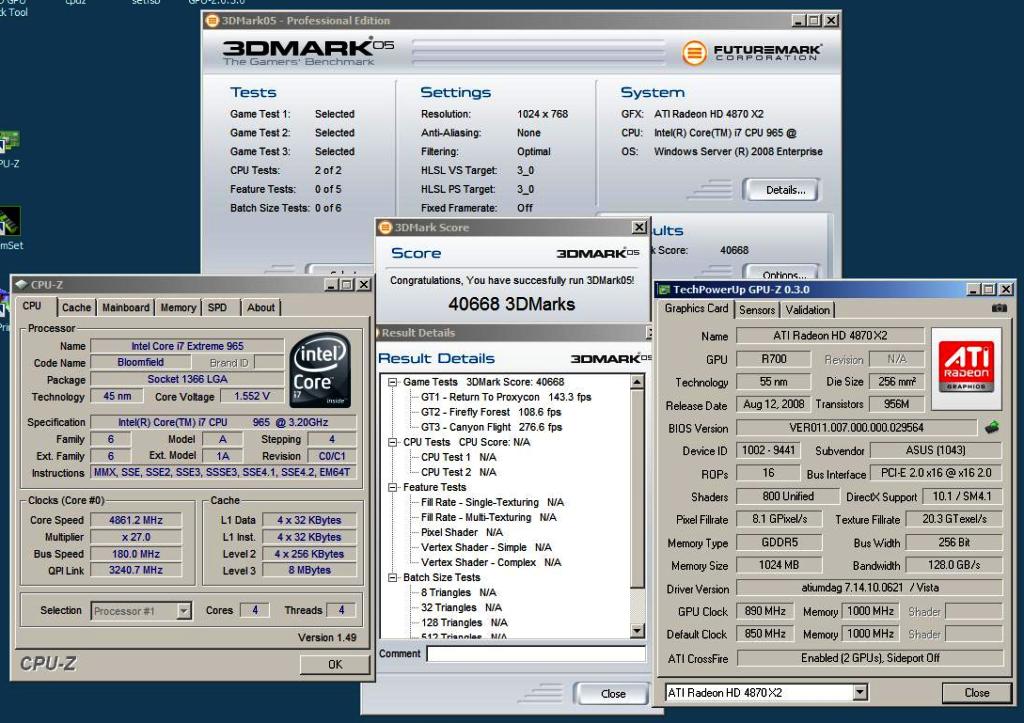The image size is (1024, 723).
Task: Click Close in the 3DMark Score dialog
Action: (x=613, y=694)
